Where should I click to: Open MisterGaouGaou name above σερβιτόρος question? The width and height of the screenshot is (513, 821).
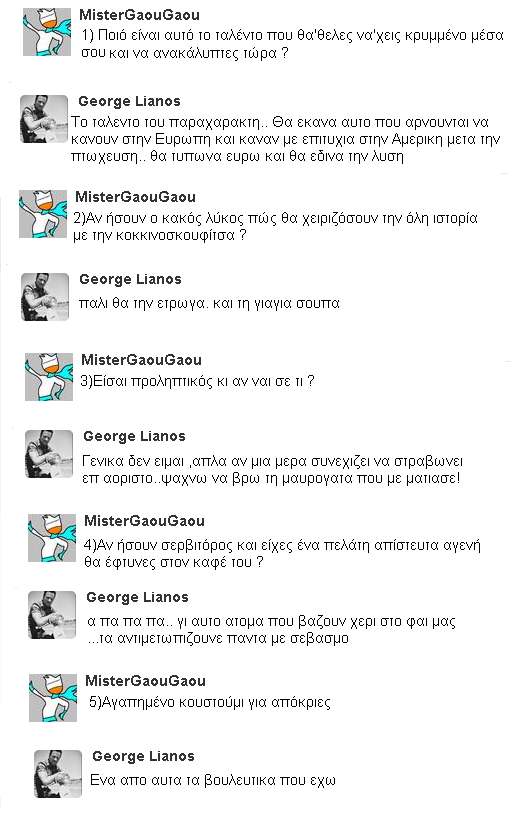[x=144, y=521]
